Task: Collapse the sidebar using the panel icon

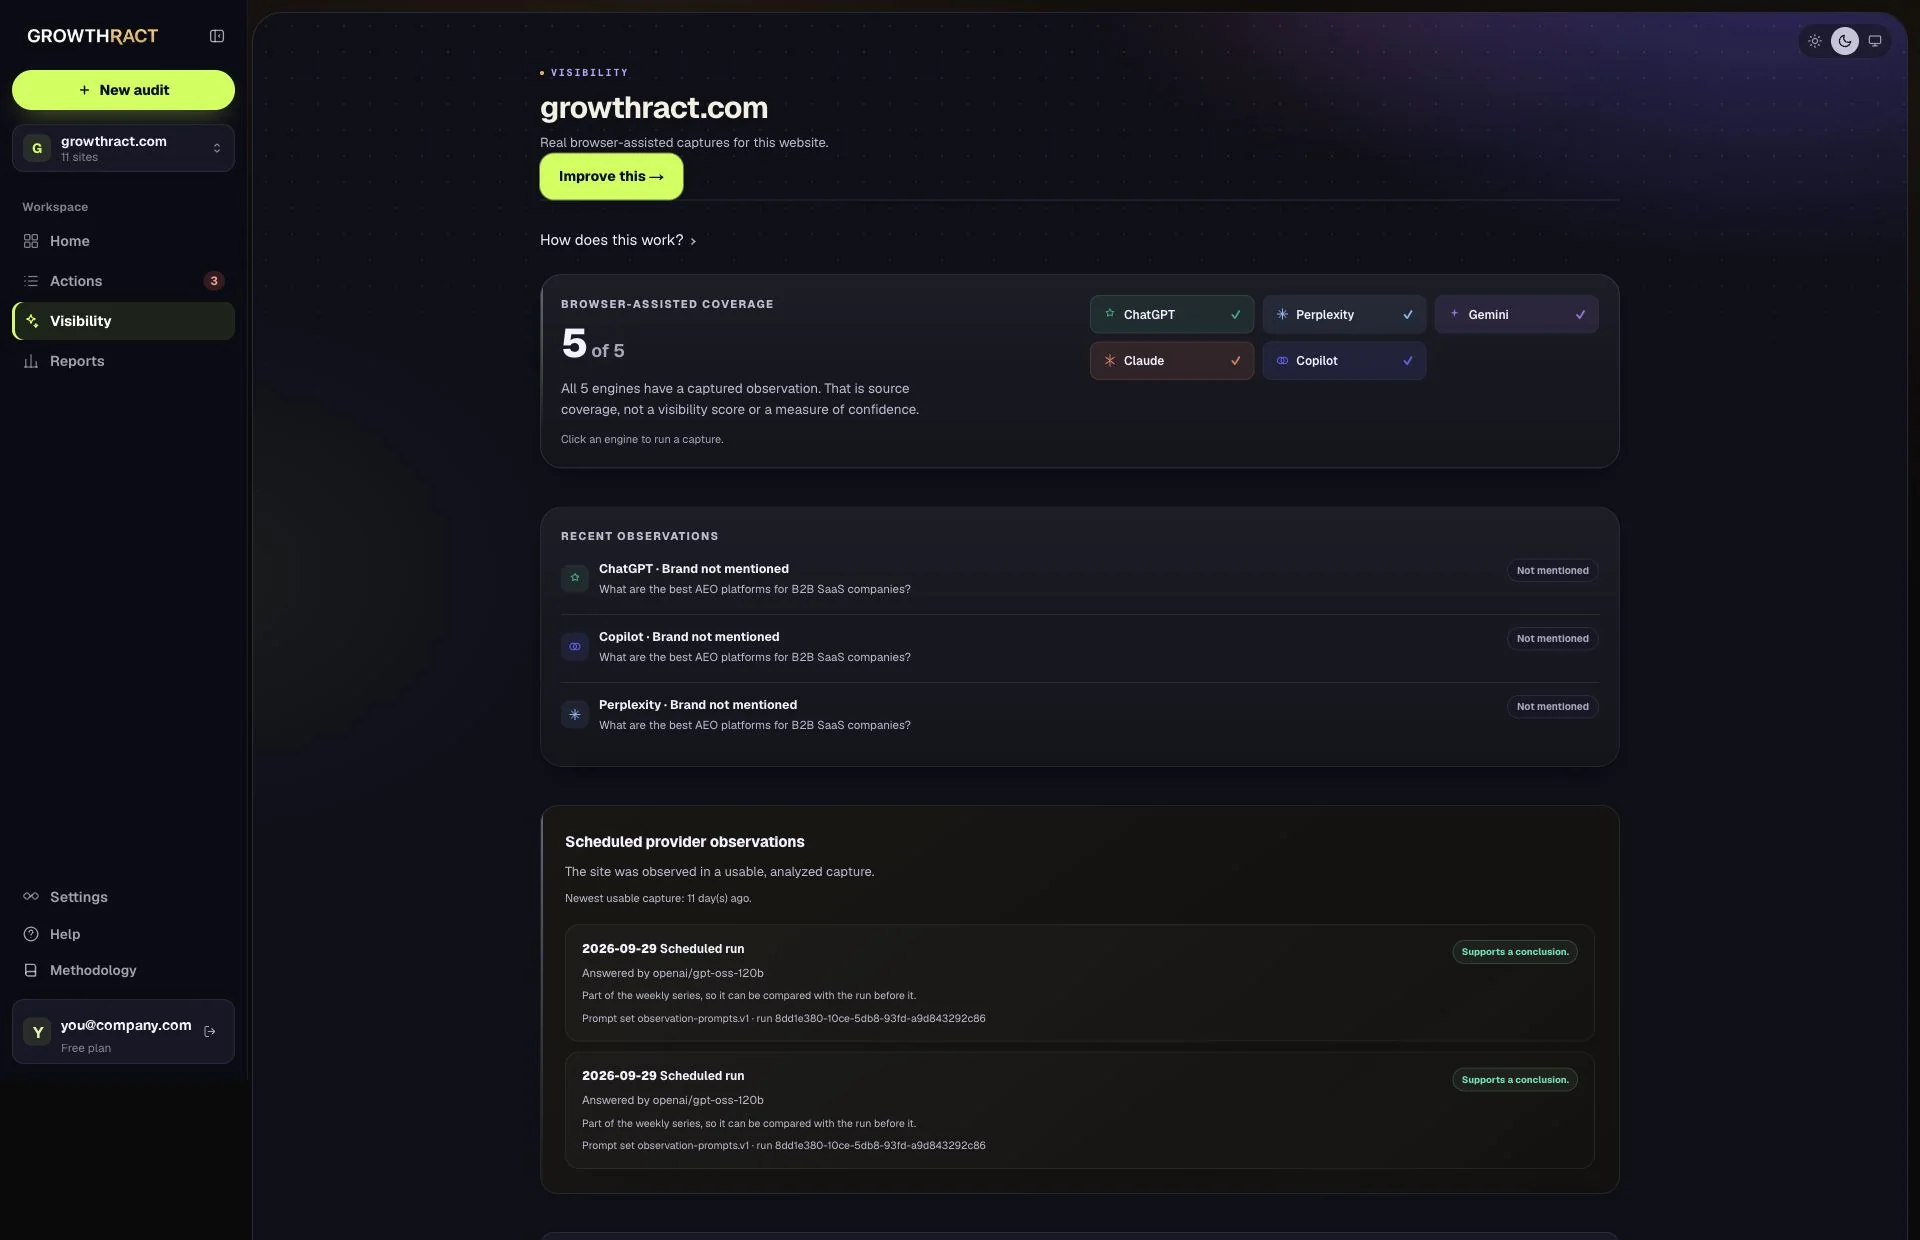Action: 216,36
